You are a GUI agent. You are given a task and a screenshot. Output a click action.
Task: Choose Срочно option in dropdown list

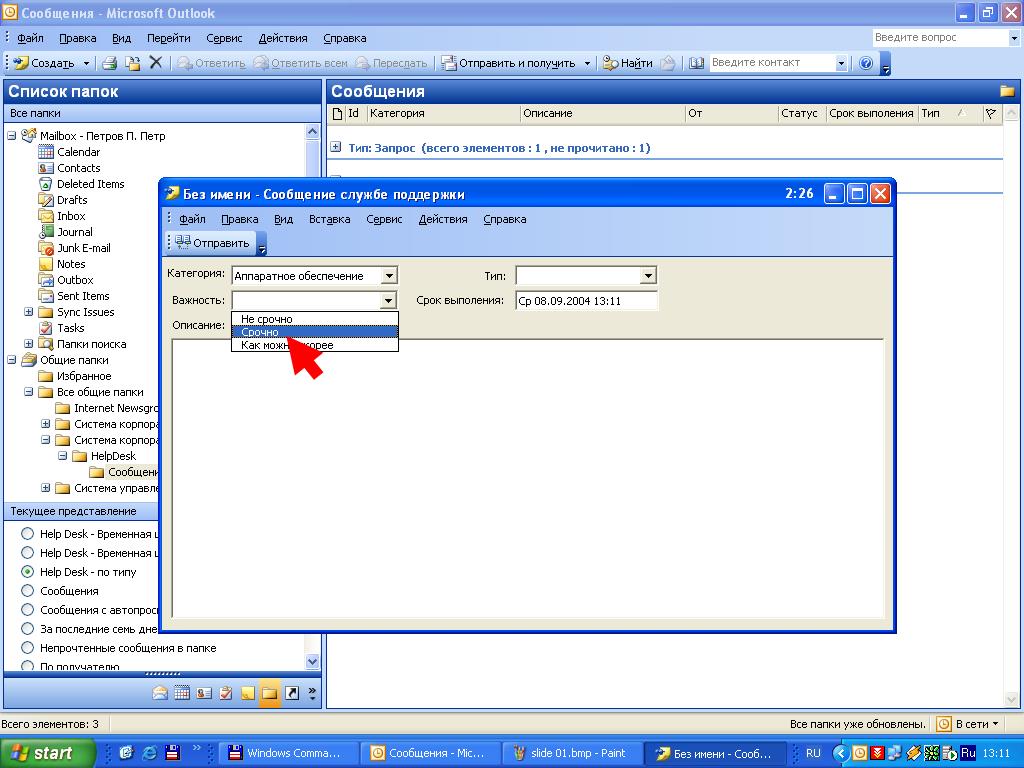(315, 332)
